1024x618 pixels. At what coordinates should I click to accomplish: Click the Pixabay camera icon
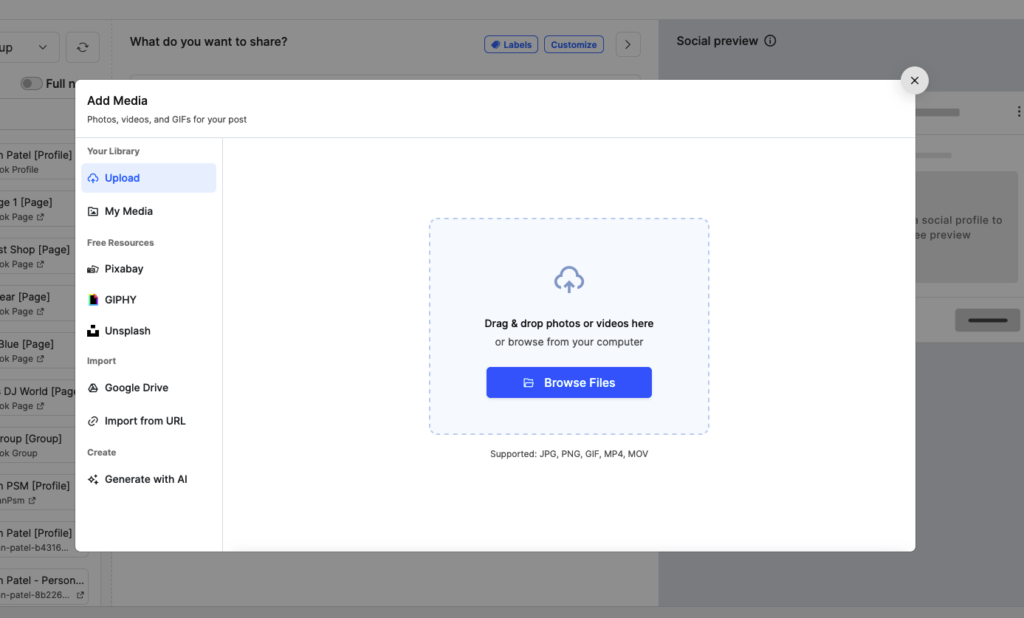click(93, 269)
